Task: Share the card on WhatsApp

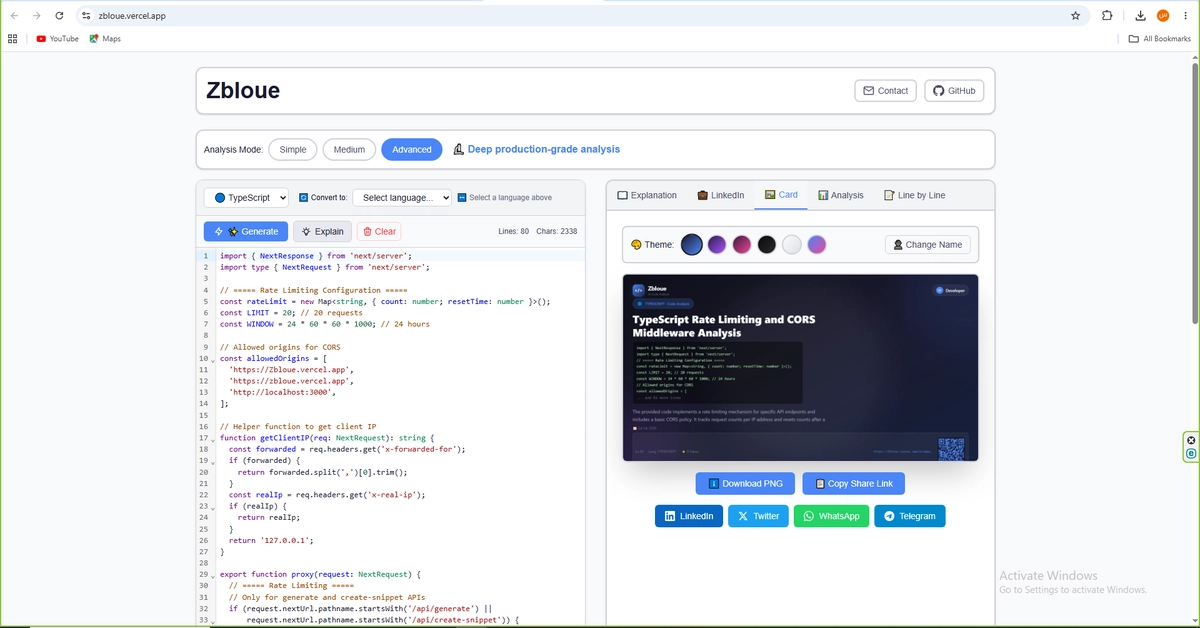Action: [x=831, y=516]
